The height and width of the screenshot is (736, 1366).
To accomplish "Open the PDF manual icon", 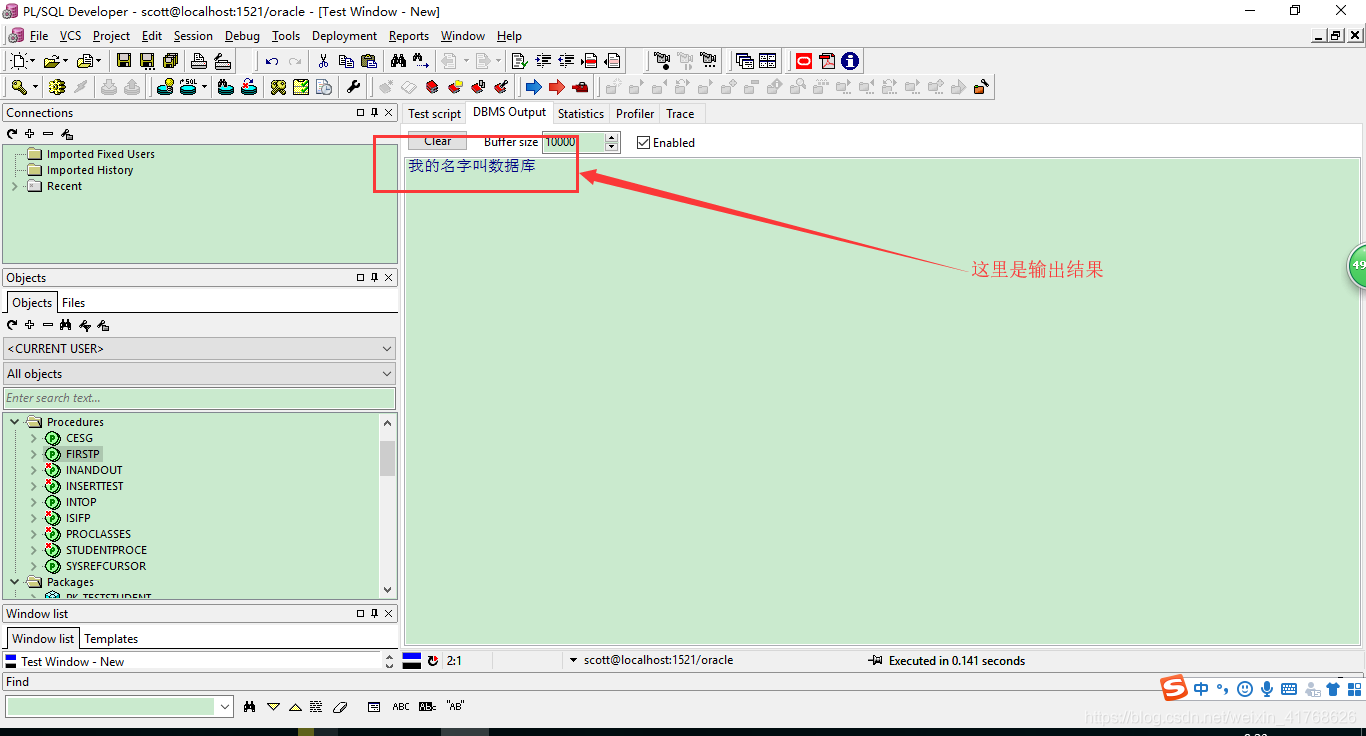I will point(827,61).
